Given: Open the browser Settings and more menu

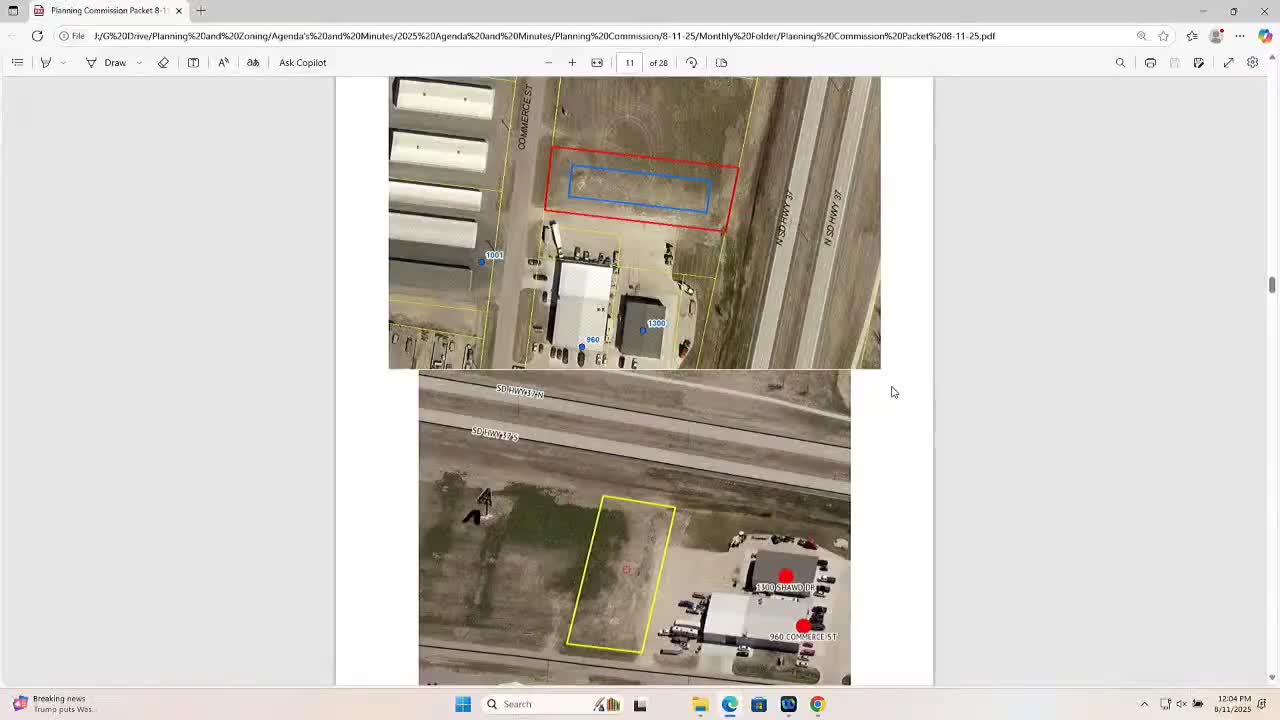Looking at the screenshot, I should point(1240,36).
